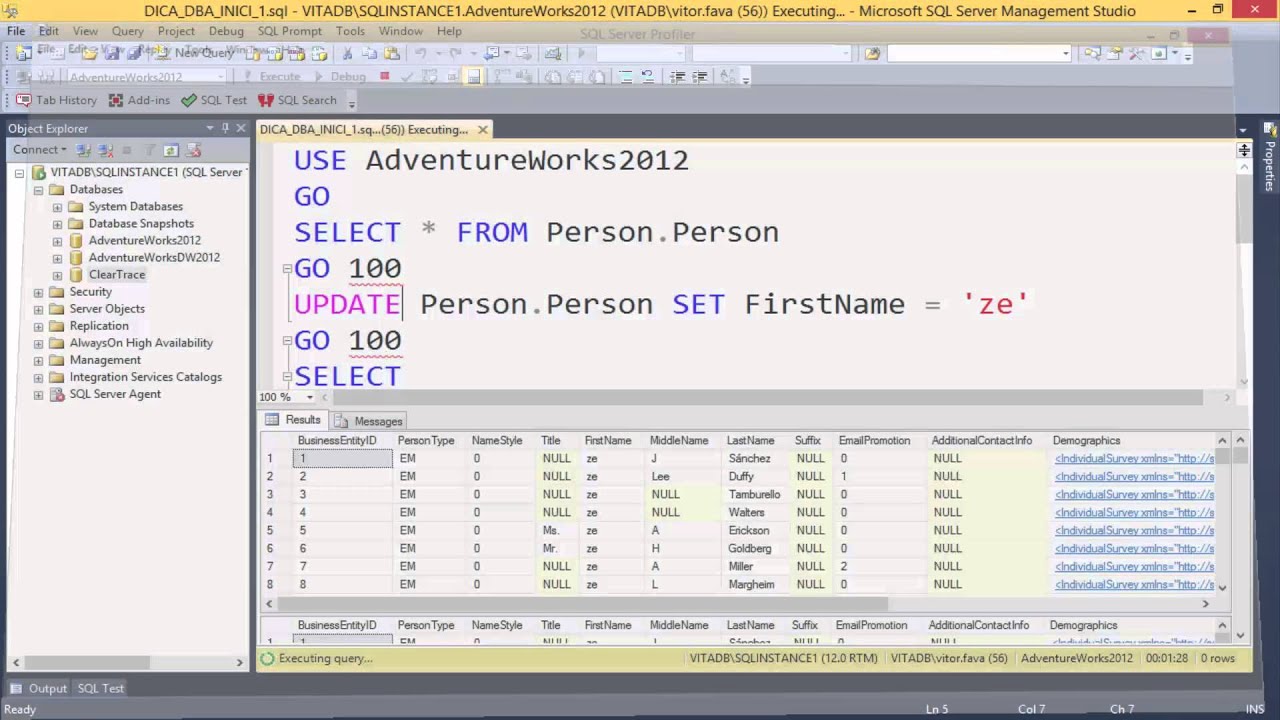Open the Object Explorer window position dropdown
The image size is (1280, 720).
[x=210, y=128]
